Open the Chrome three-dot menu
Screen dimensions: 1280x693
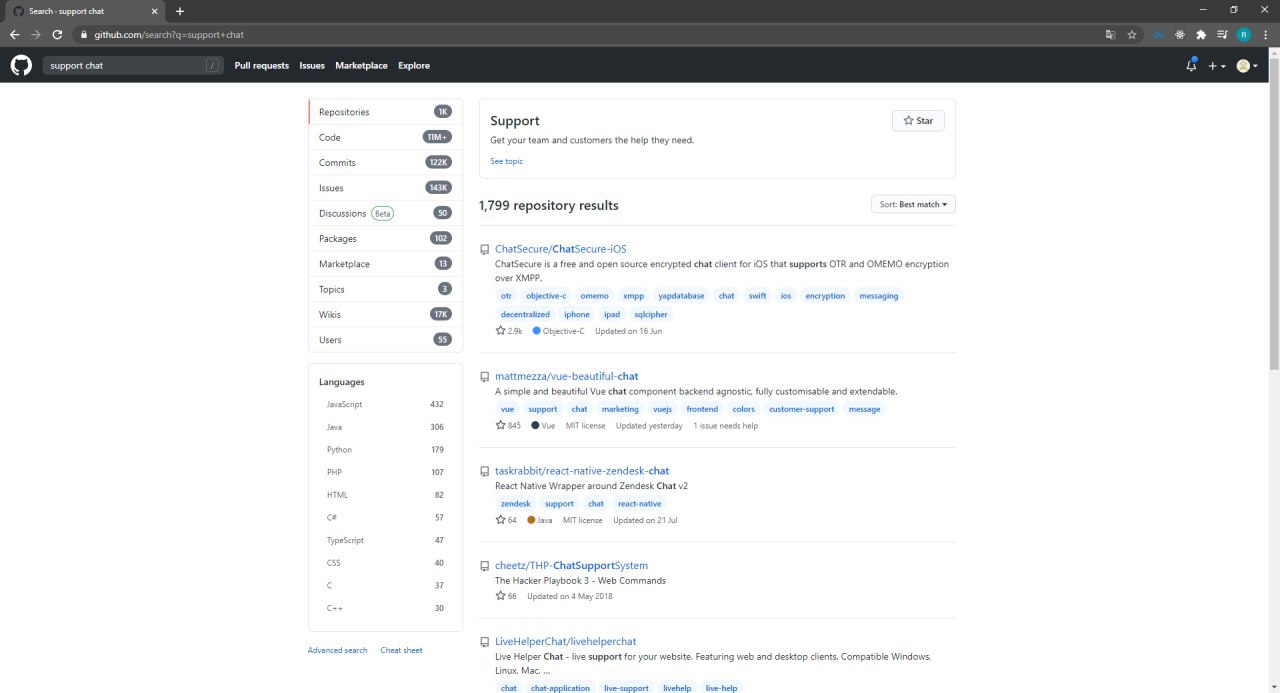click(1266, 34)
